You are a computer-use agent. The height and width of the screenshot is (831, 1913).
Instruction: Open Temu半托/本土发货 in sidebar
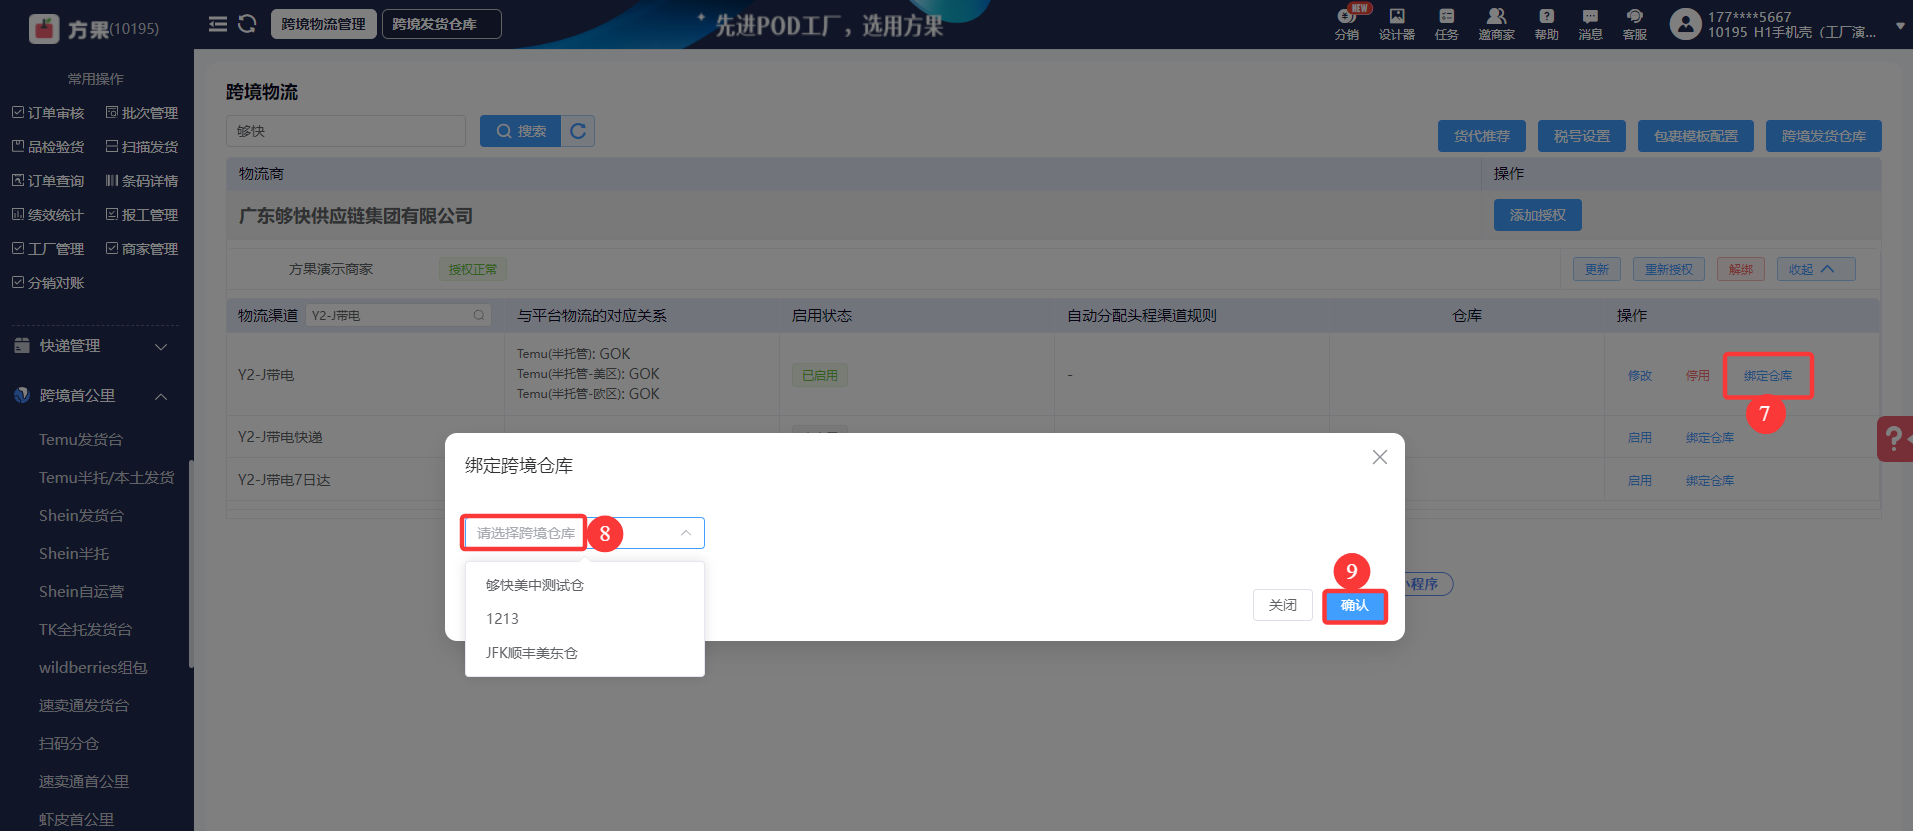pos(106,478)
